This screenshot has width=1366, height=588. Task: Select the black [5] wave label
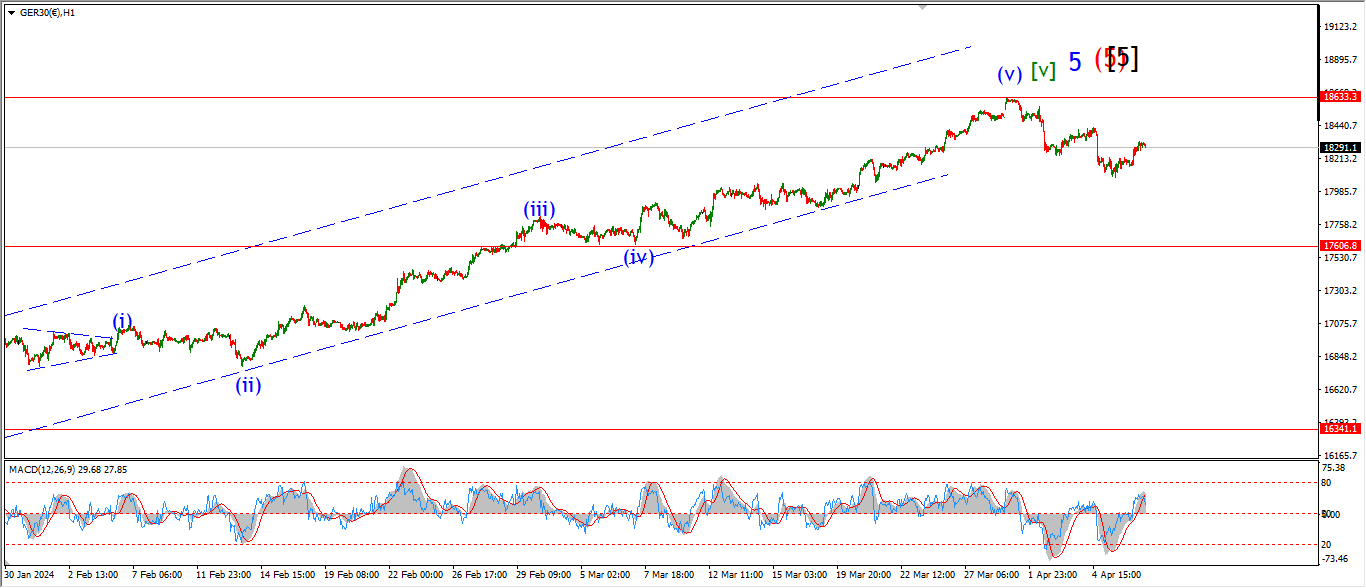click(1124, 58)
